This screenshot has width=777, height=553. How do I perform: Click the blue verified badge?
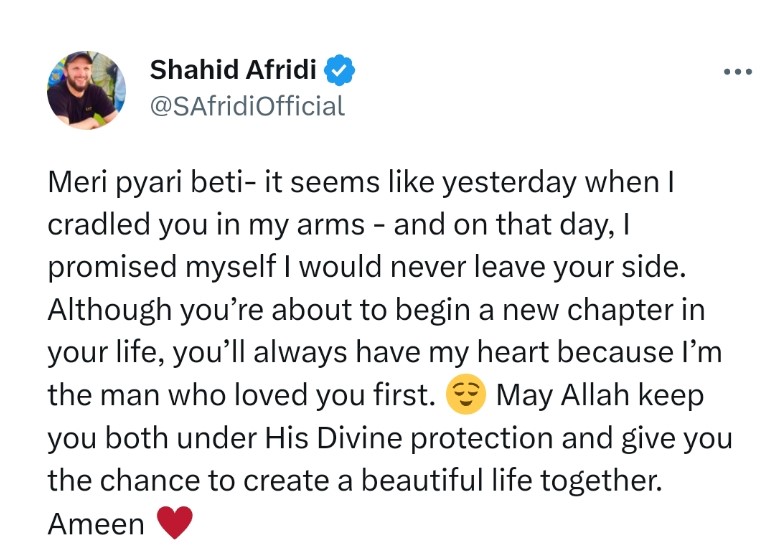342,71
